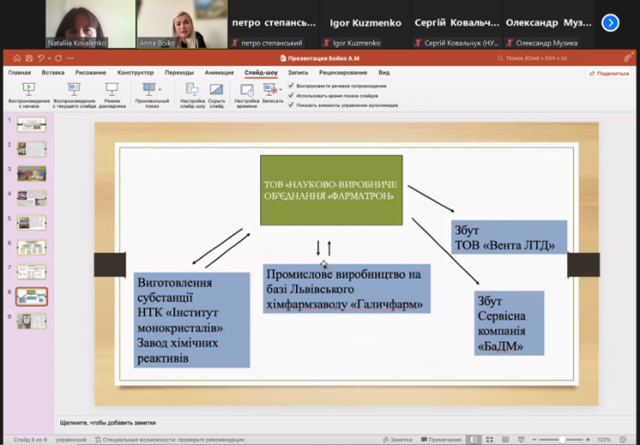Image resolution: width=640 pixels, height=445 pixels.
Task: Open the three-dots quick access menu
Action: click(x=70, y=58)
